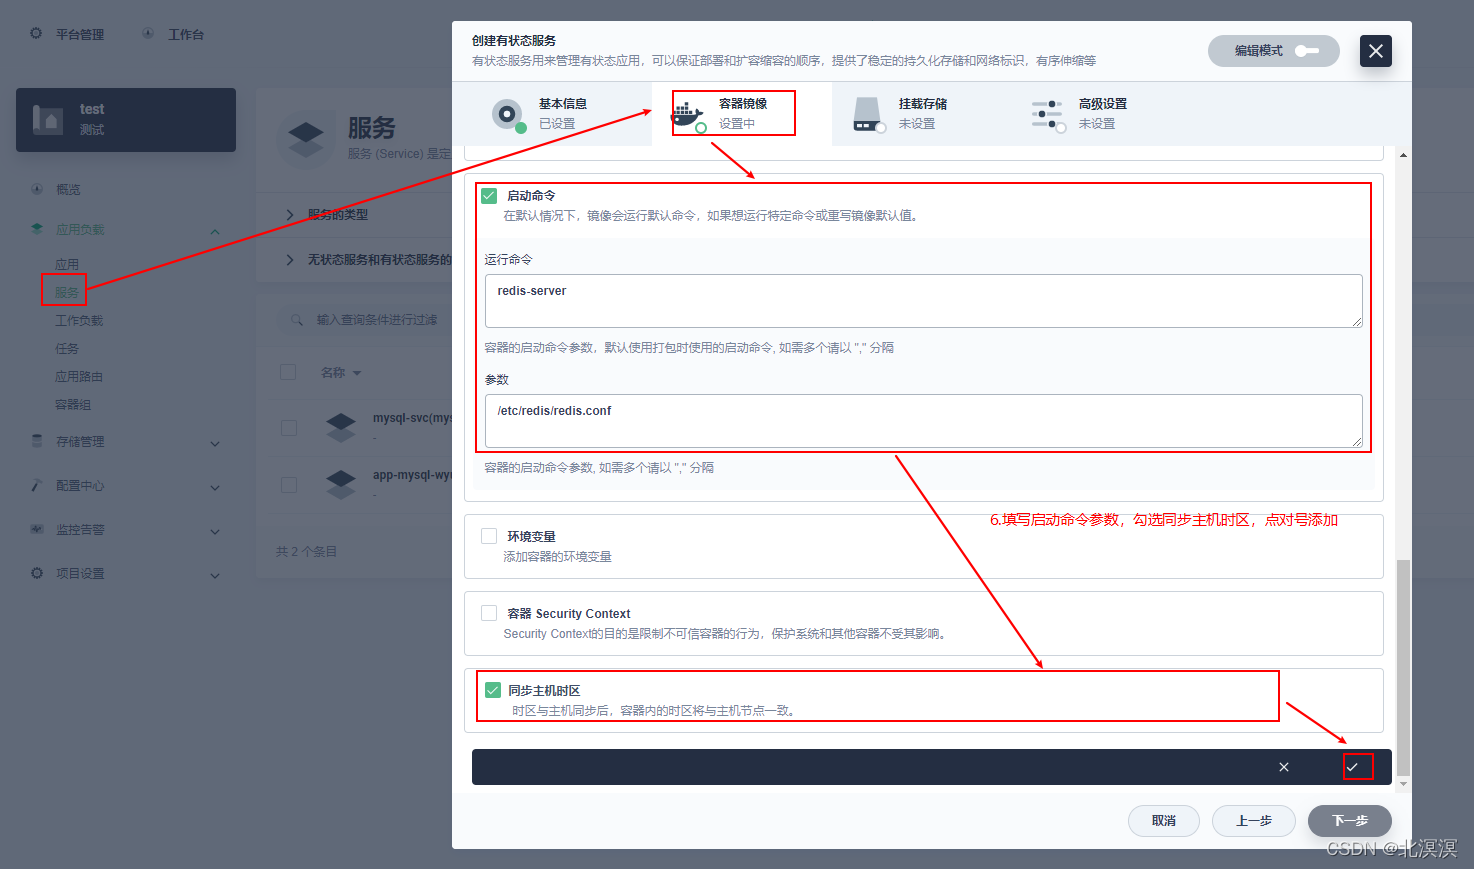1474x869 pixels.
Task: Click the 应用负载 sidebar icon
Action: (37, 229)
